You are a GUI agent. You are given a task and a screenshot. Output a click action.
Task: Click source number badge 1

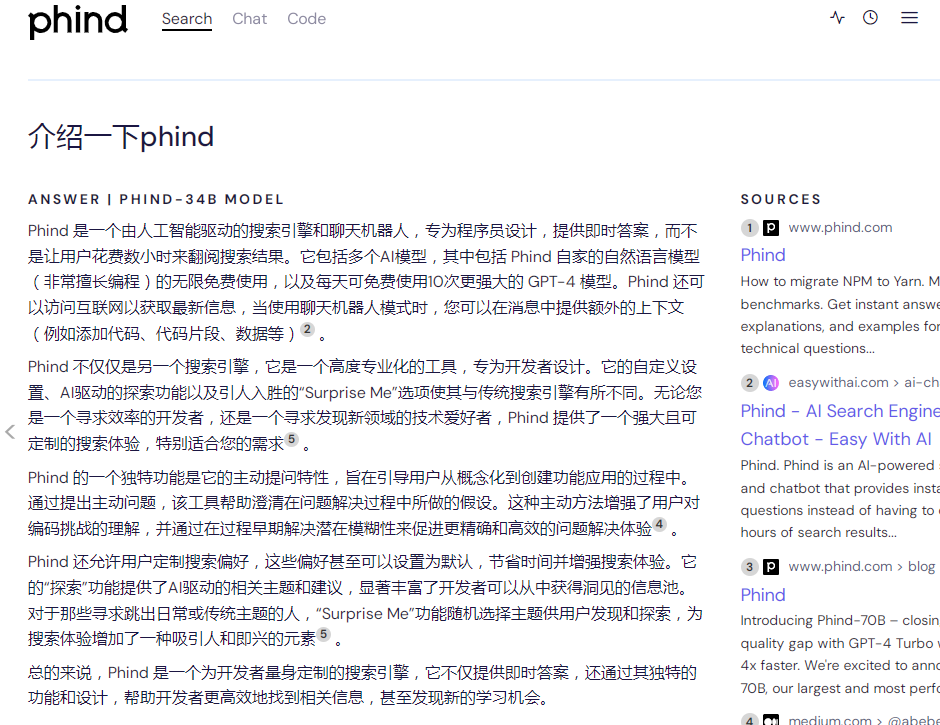(749, 228)
